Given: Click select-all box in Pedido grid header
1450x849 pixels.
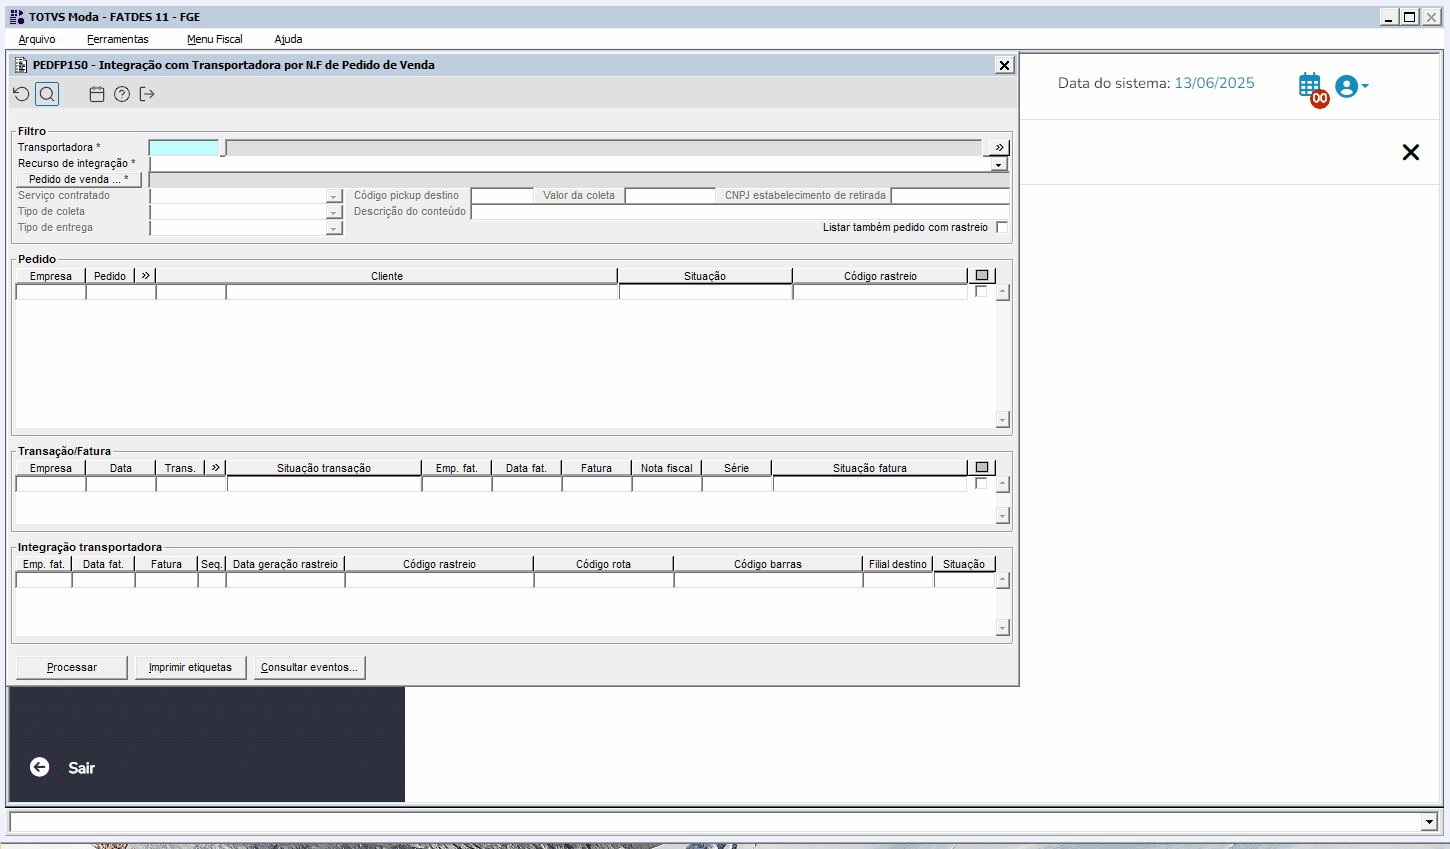Looking at the screenshot, I should pyautogui.click(x=982, y=275).
